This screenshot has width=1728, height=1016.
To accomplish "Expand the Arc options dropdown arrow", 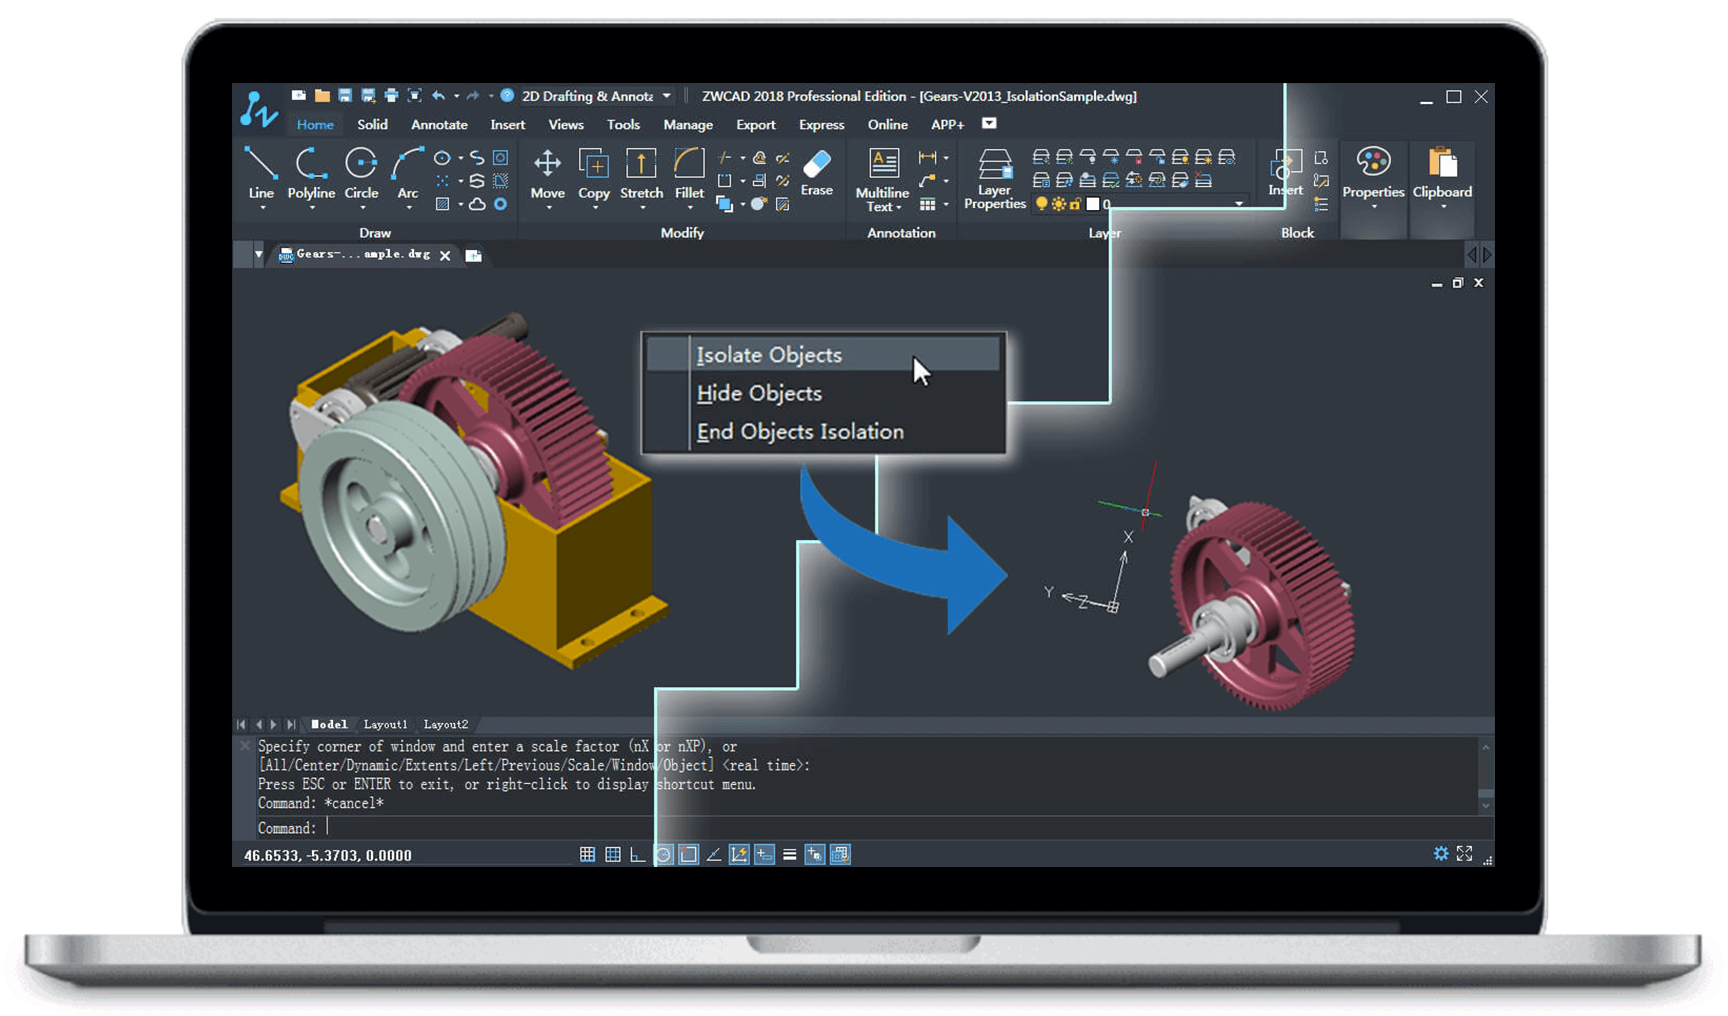I will click(408, 208).
